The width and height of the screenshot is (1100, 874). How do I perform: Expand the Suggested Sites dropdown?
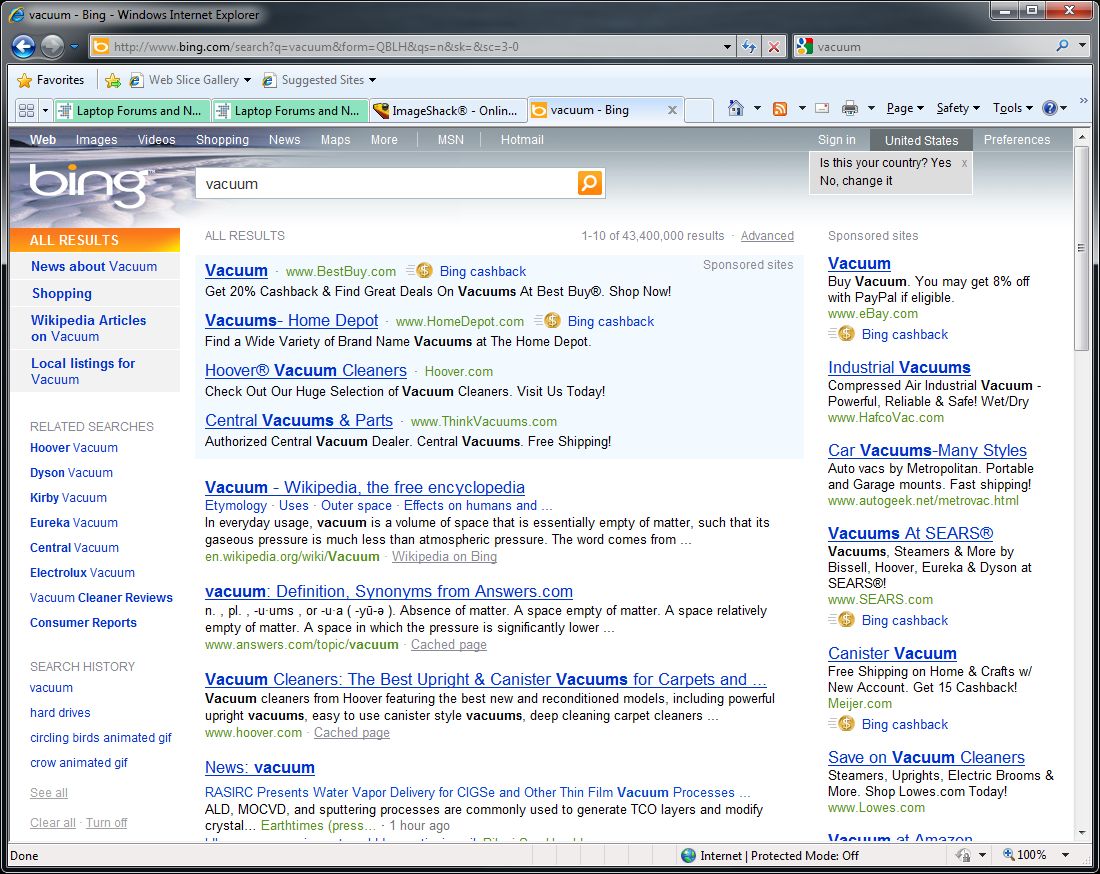click(373, 80)
